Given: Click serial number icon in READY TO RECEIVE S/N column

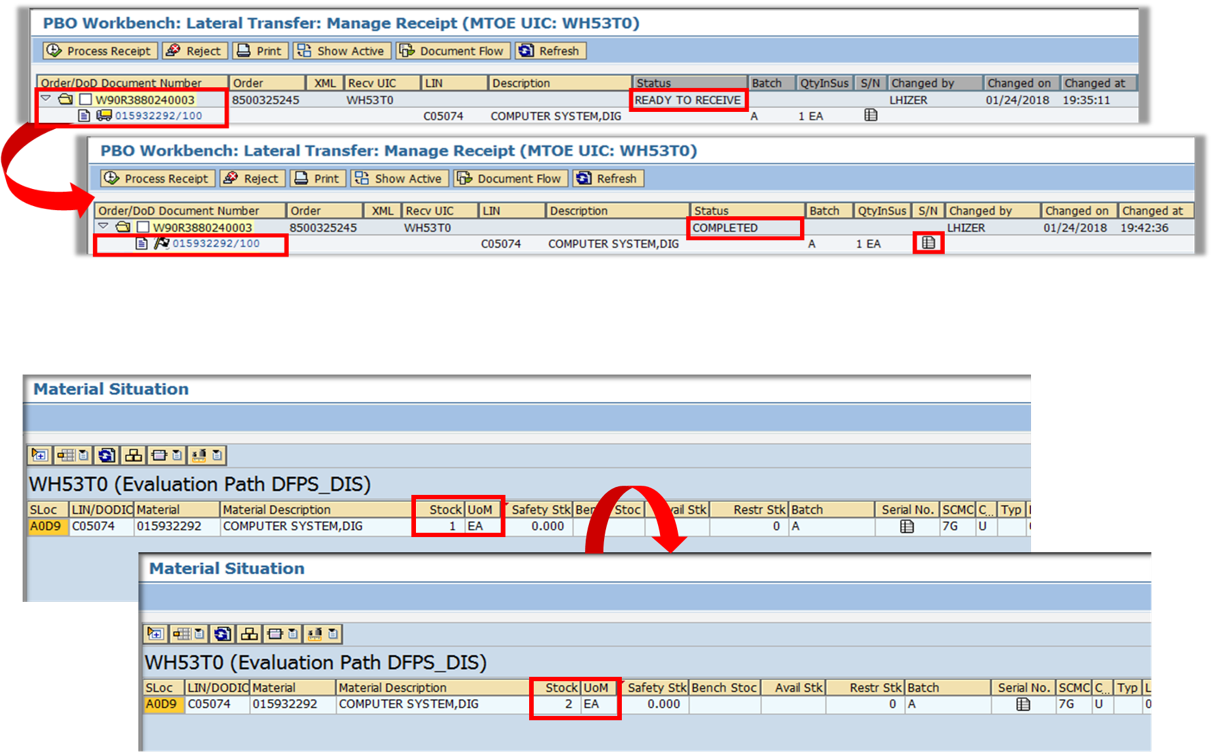Looking at the screenshot, I should tap(870, 116).
